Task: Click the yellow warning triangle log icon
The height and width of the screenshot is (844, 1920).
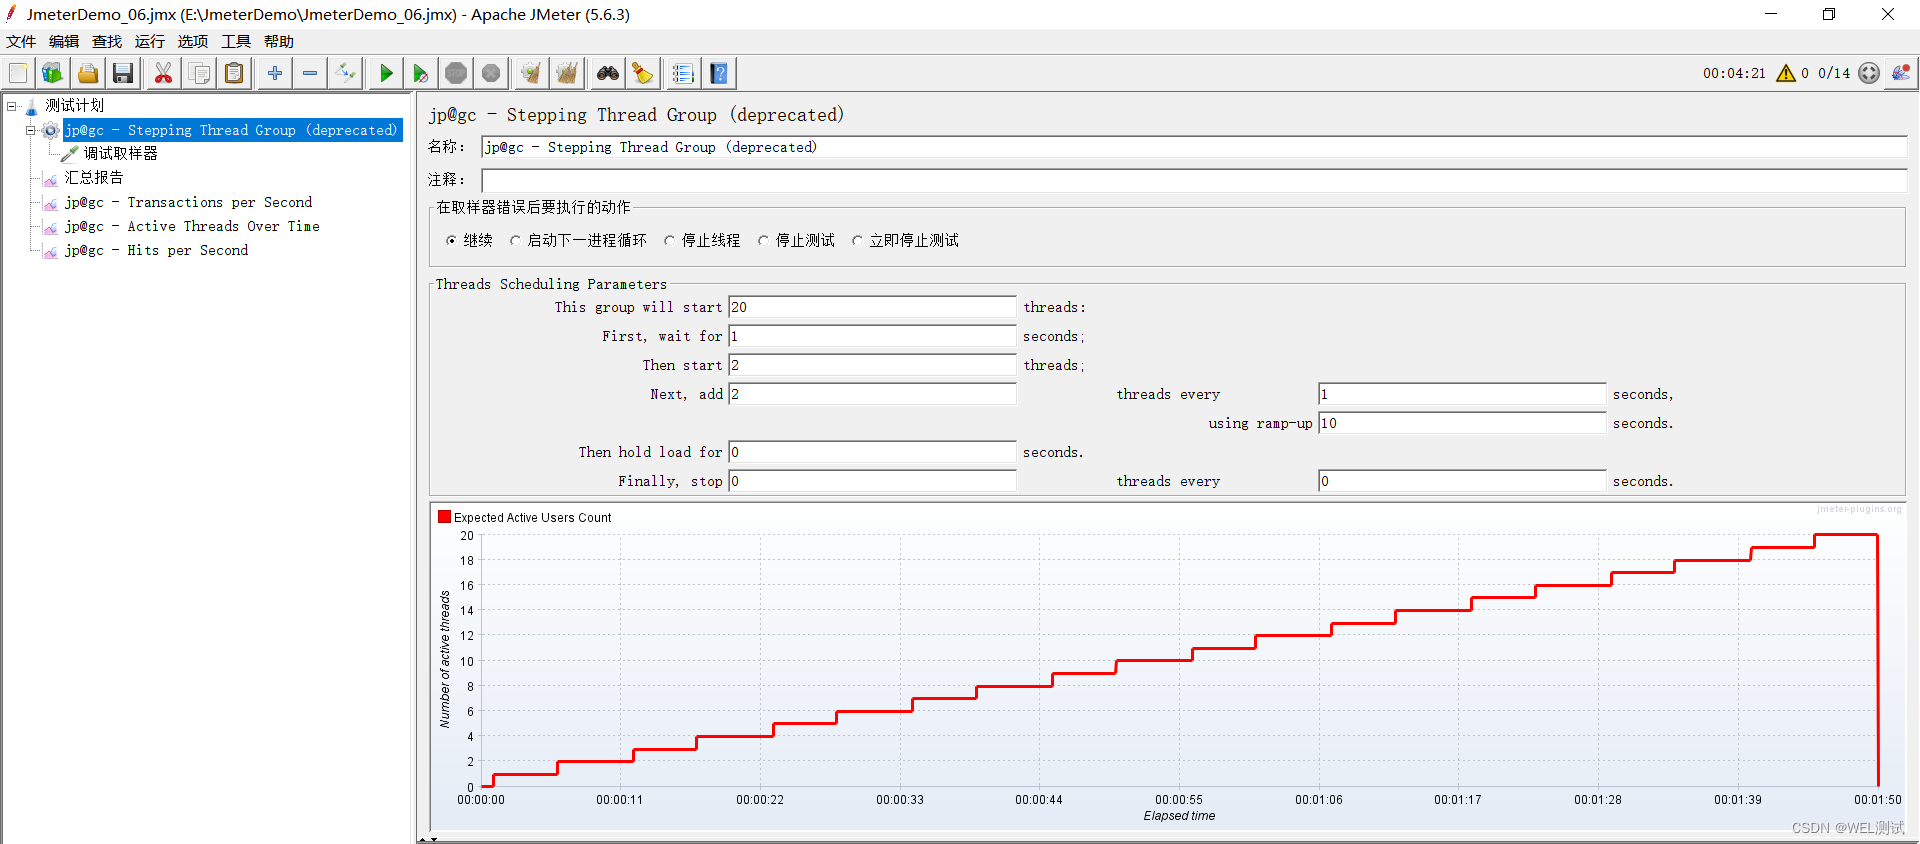Action: (x=1786, y=73)
